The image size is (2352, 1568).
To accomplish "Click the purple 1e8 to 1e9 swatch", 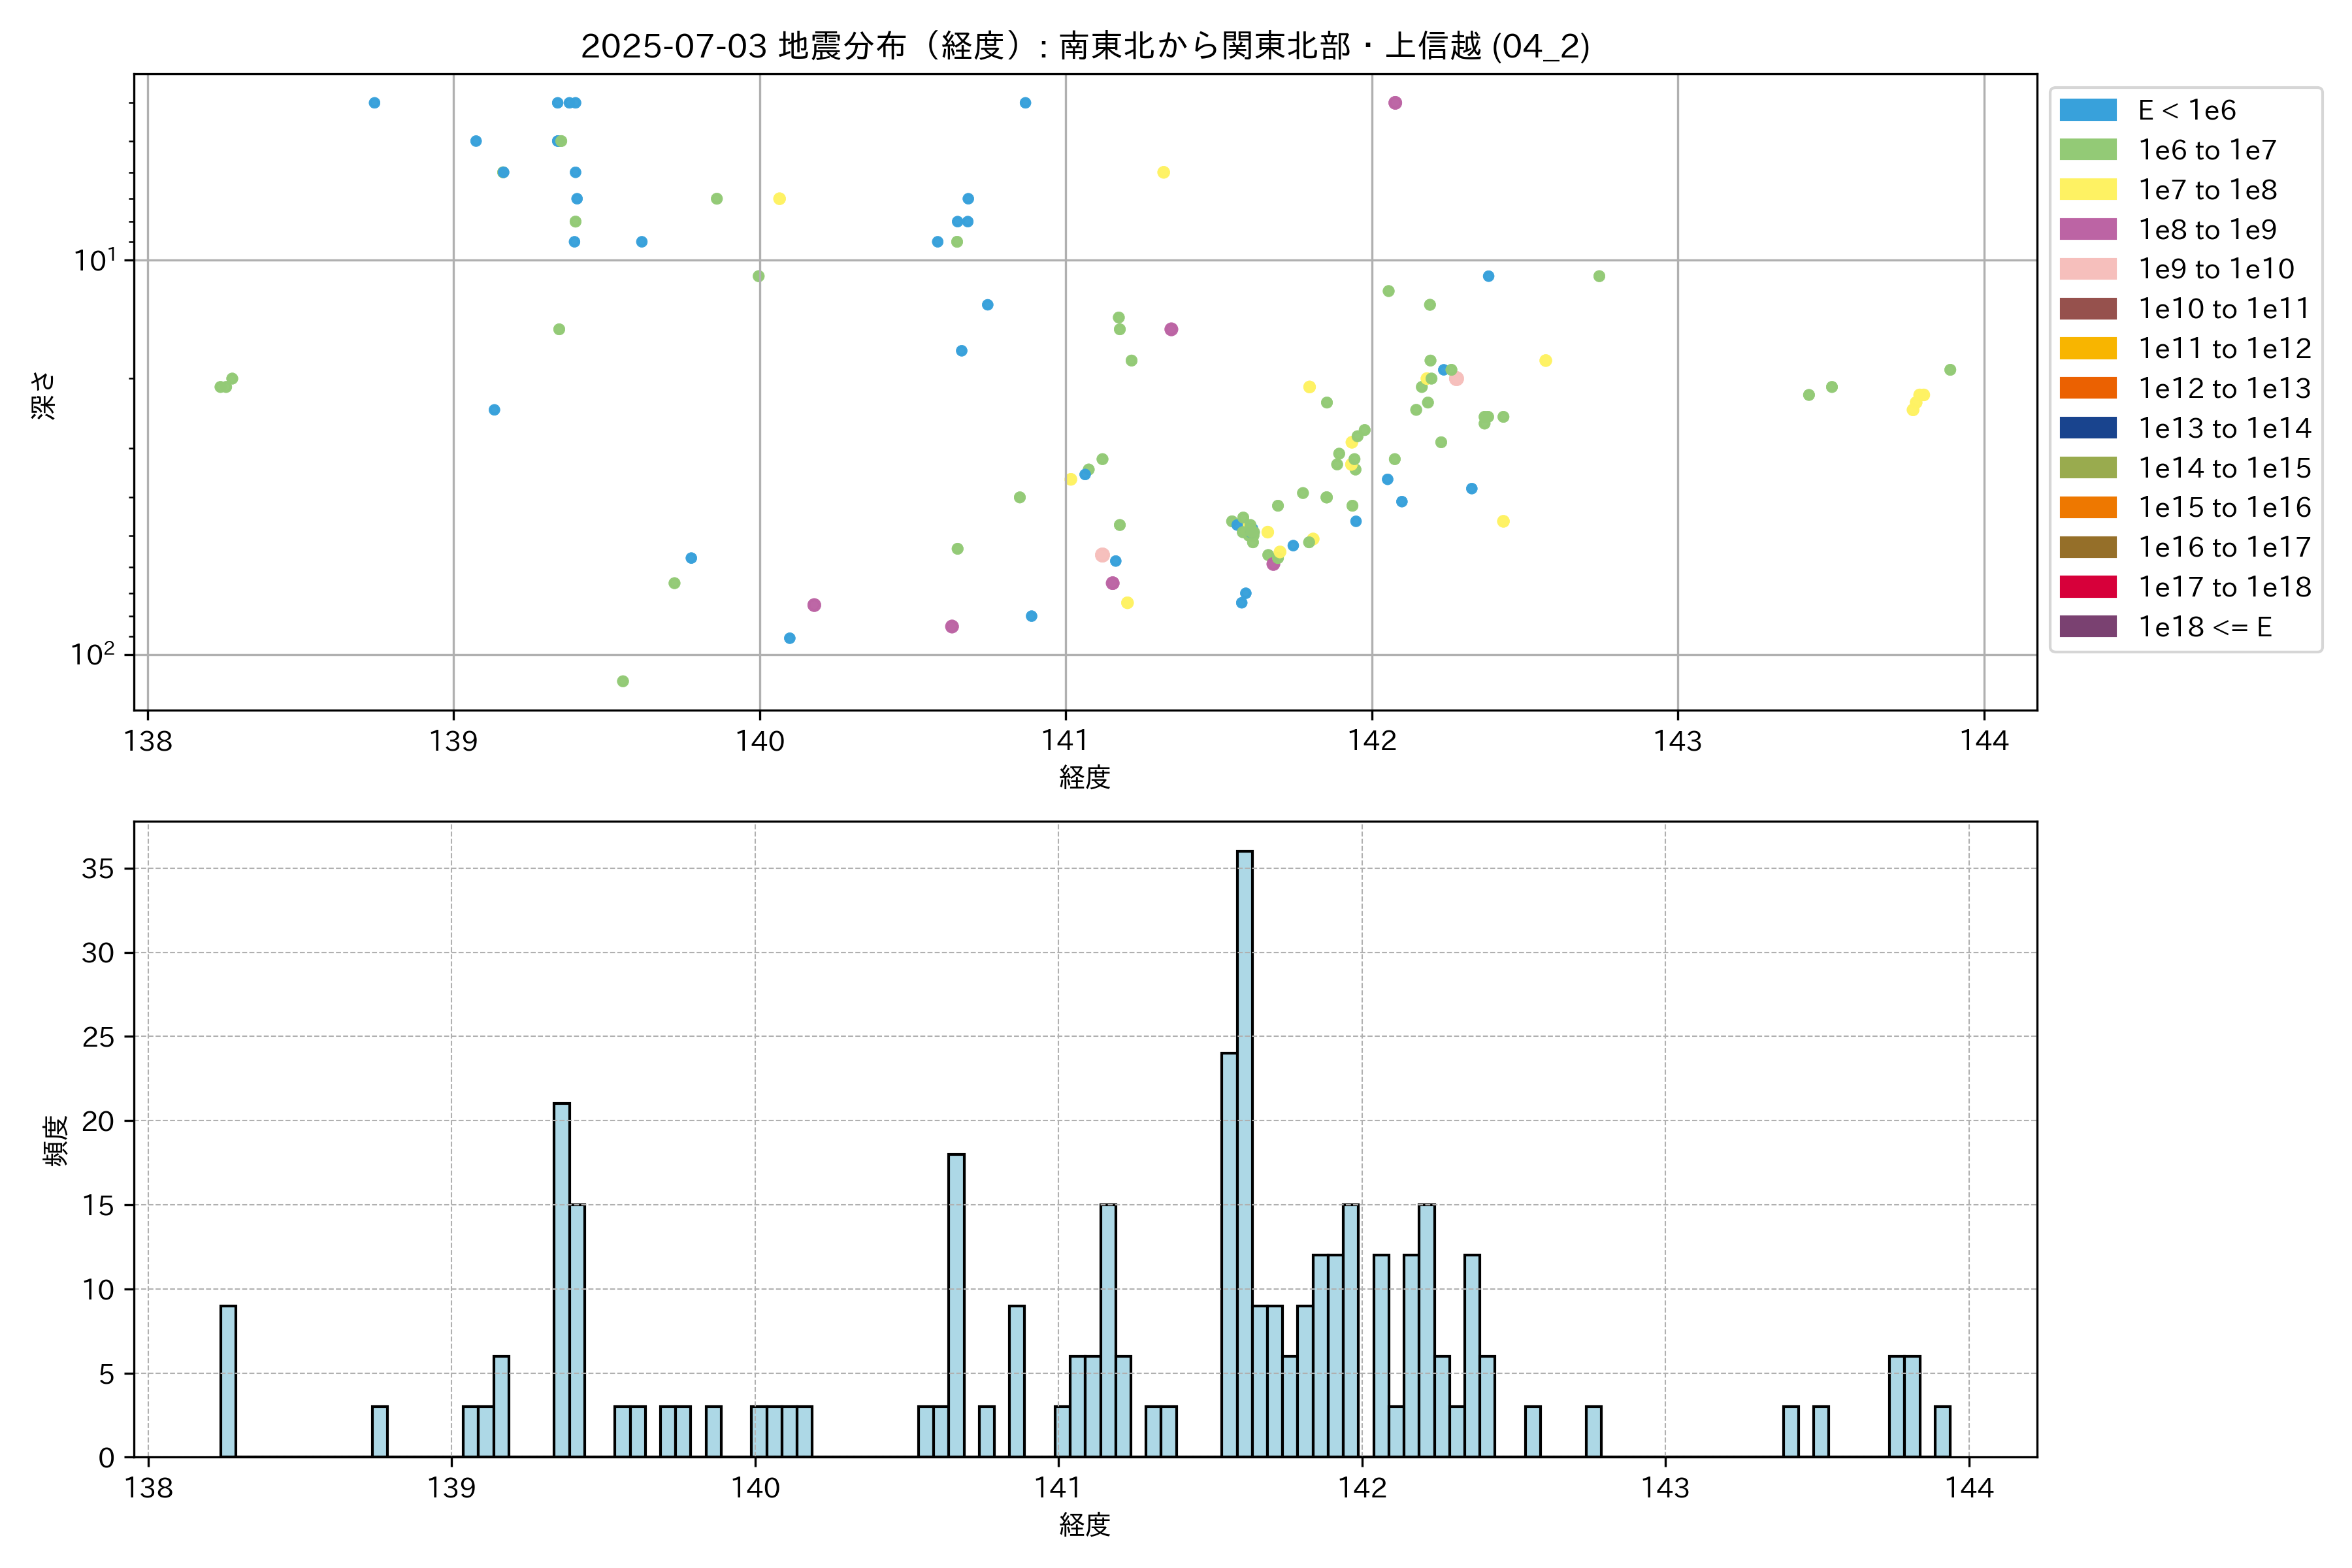I will click(x=2087, y=229).
